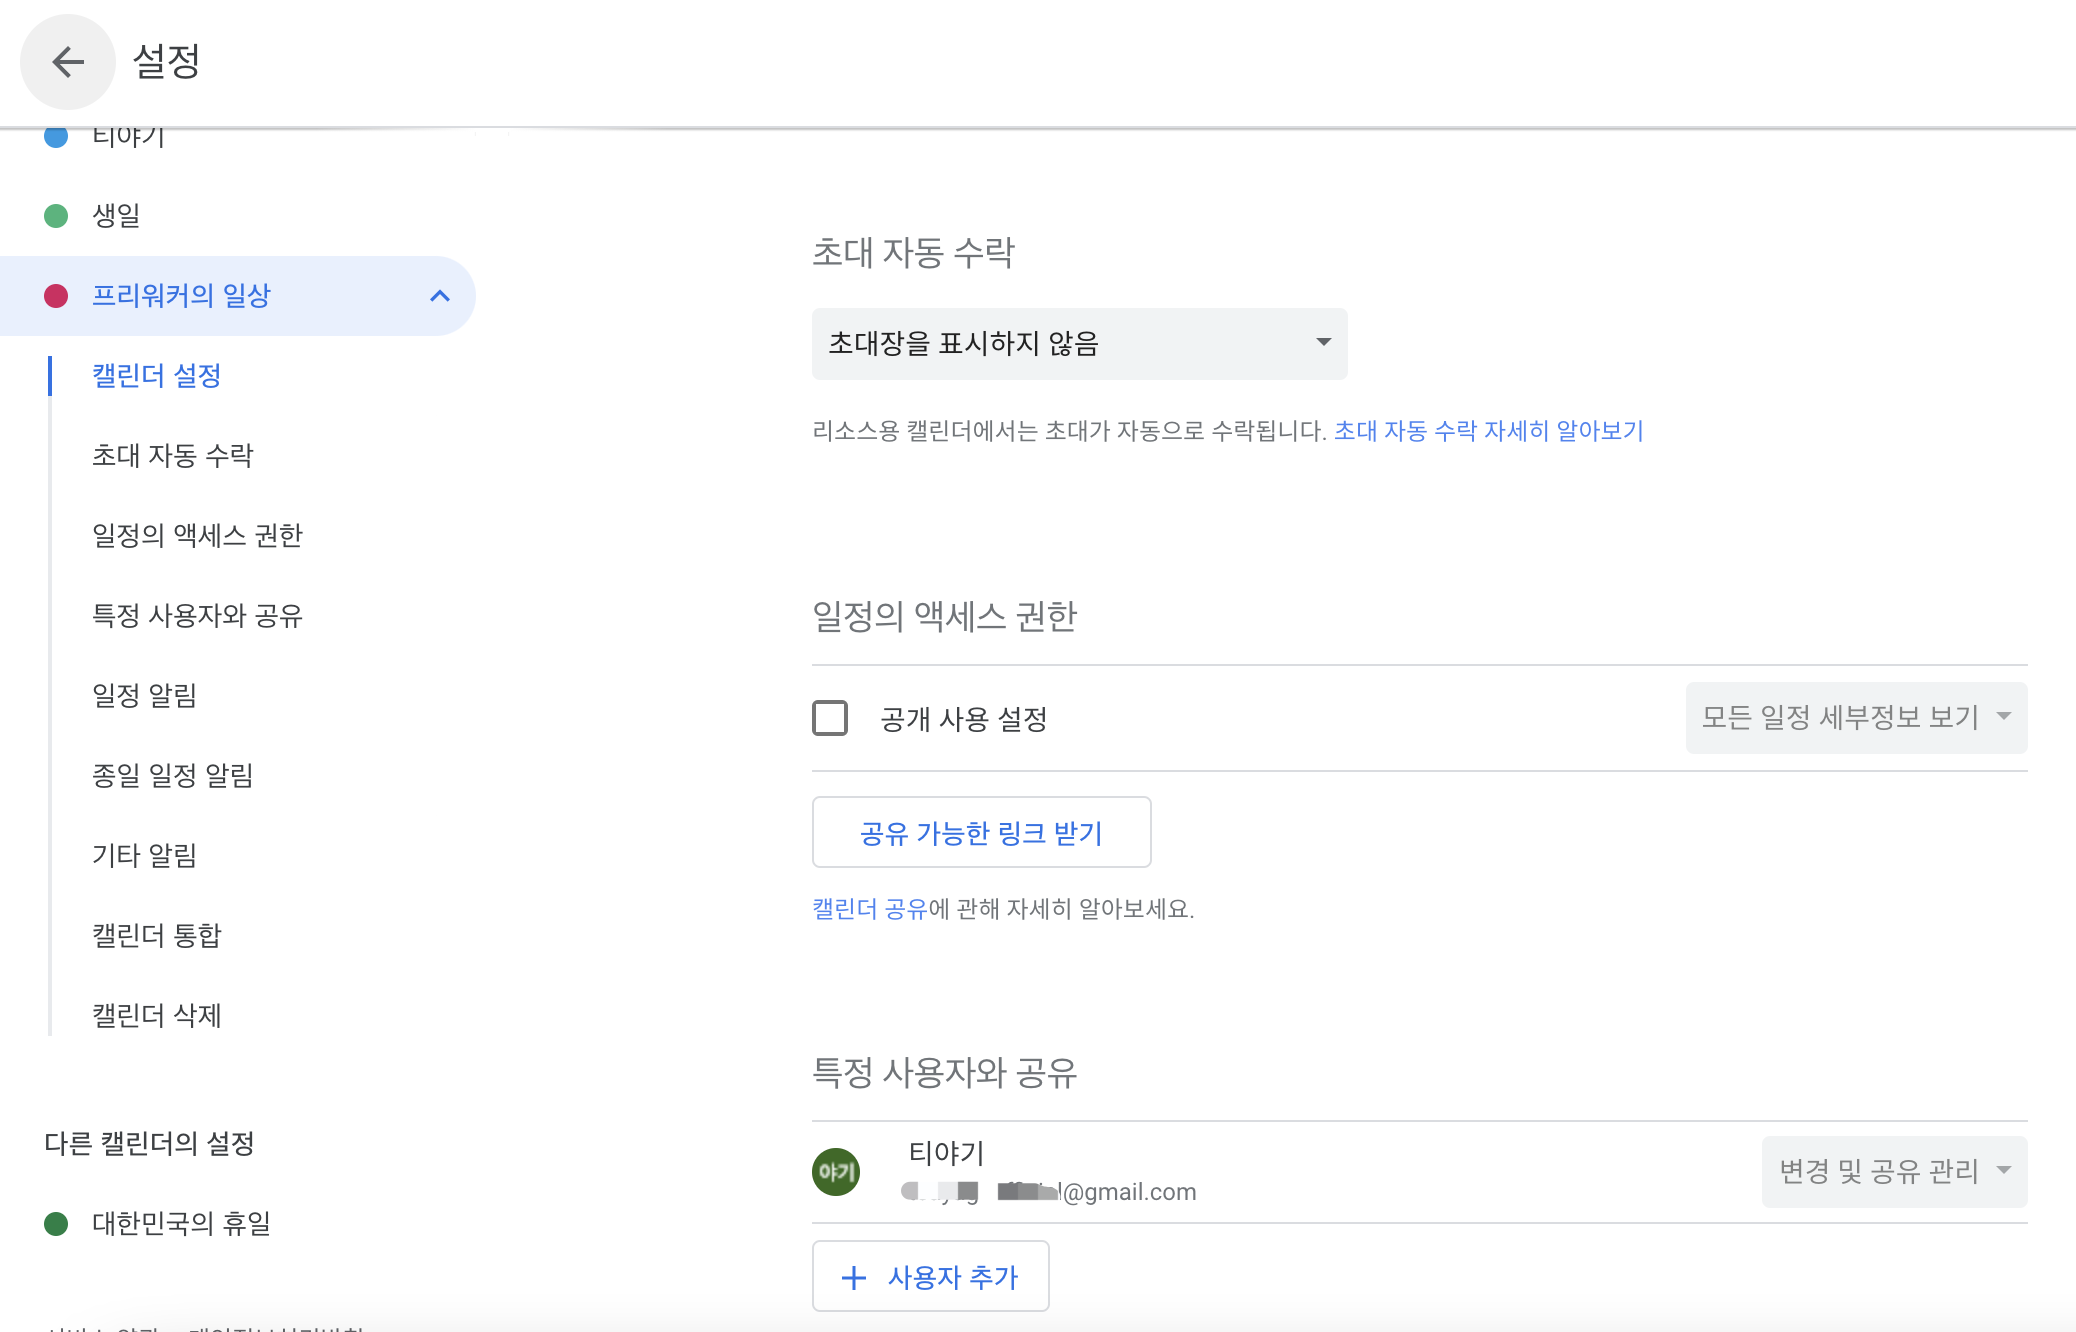2076x1332 pixels.
Task: Select 캘린더 삭제 in the sidebar
Action: tap(157, 1016)
